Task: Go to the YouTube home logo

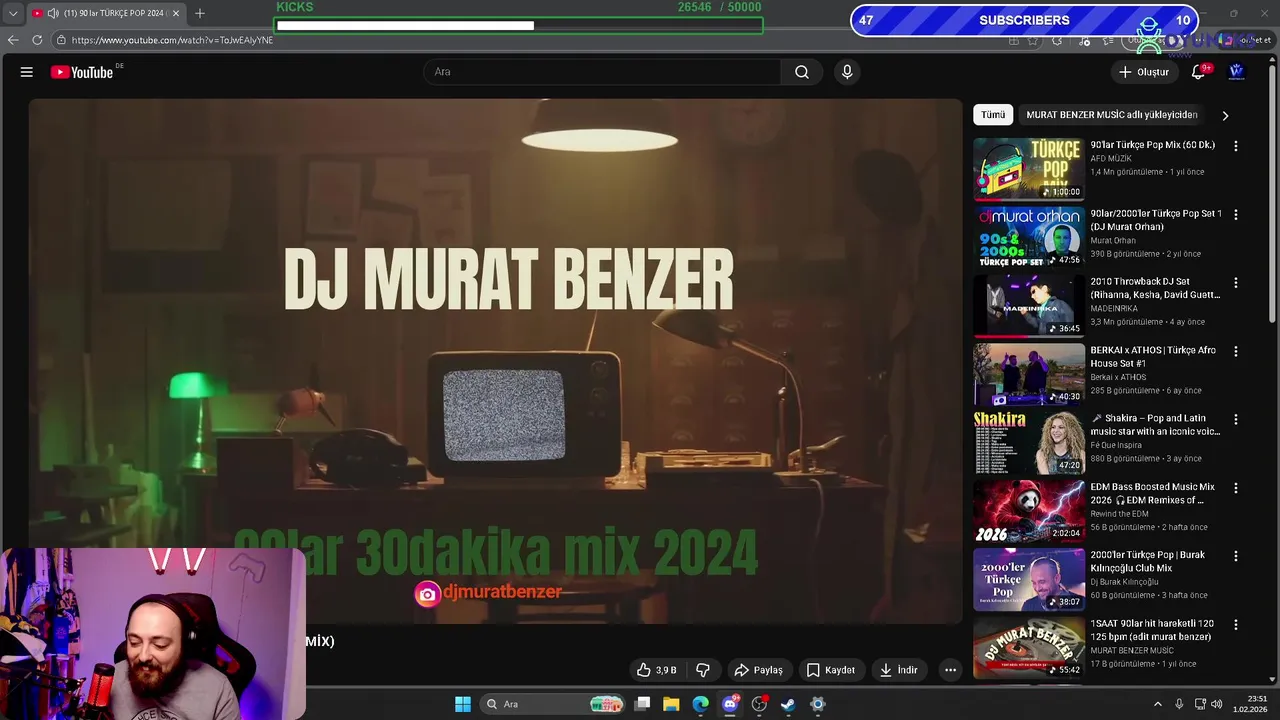Action: (82, 72)
